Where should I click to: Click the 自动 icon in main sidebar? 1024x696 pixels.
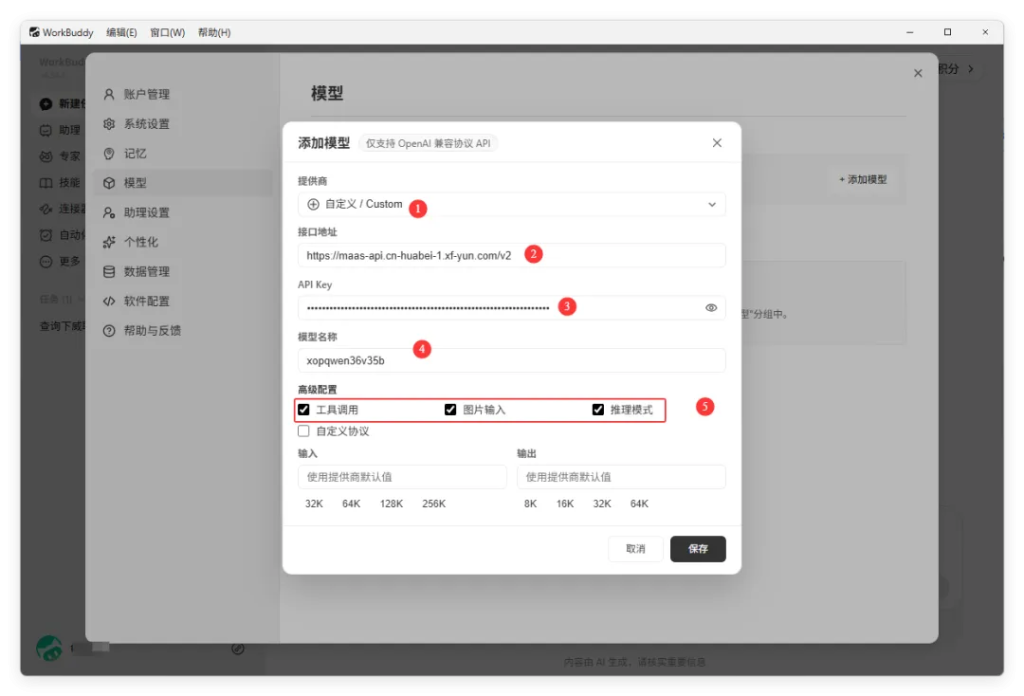tap(46, 235)
